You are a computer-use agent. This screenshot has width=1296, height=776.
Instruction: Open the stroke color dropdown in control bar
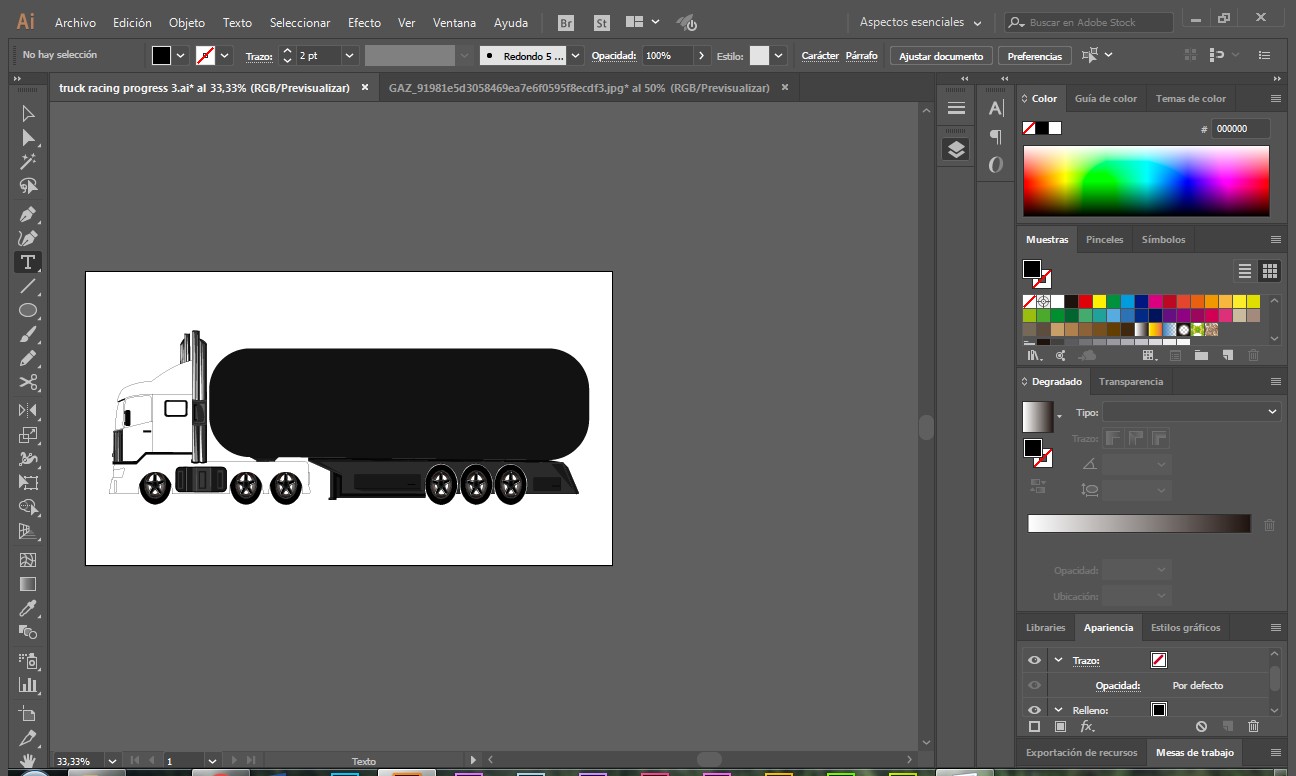(x=225, y=56)
